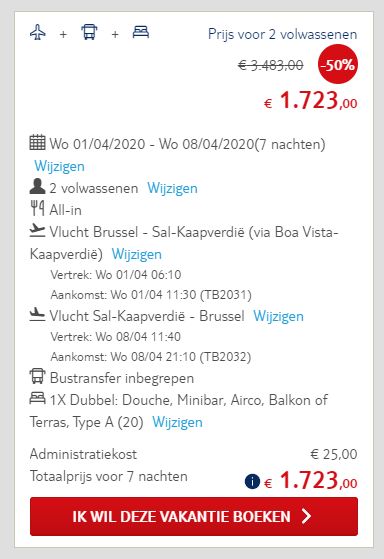Screen dimensions: 384x559
Task: Click the calendar icon beside travel dates
Action: tap(37, 142)
